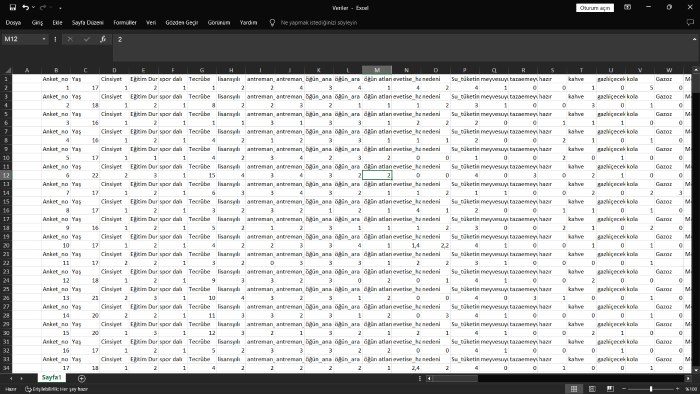Viewport: 700px width, 394px height.
Task: Switch to Page Layout view icon
Action: [592, 389]
